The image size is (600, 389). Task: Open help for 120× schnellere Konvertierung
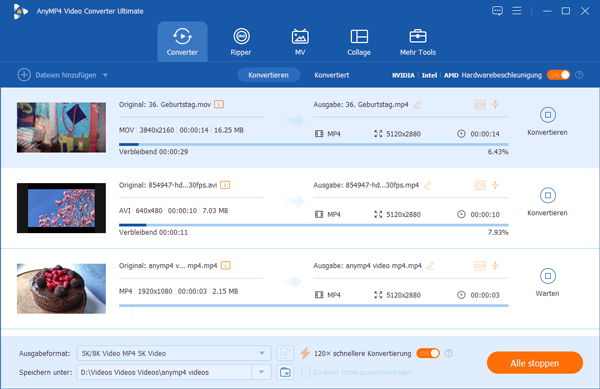click(449, 353)
